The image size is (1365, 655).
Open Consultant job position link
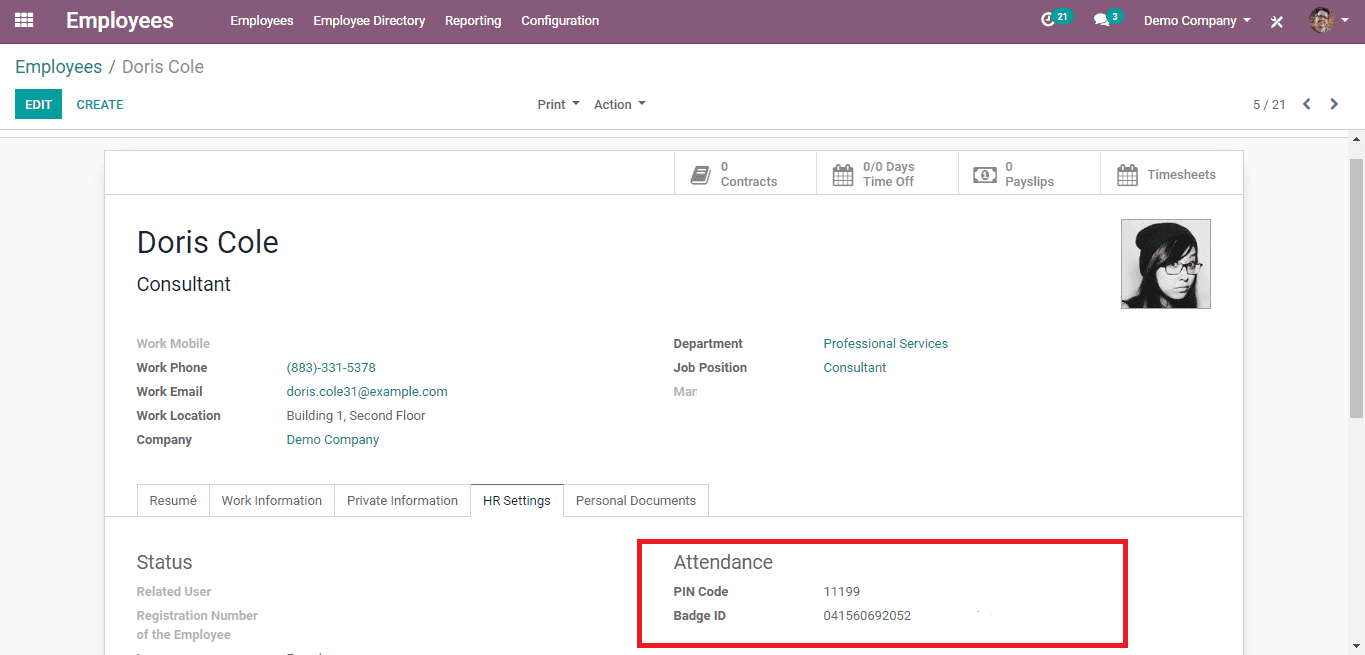(855, 368)
